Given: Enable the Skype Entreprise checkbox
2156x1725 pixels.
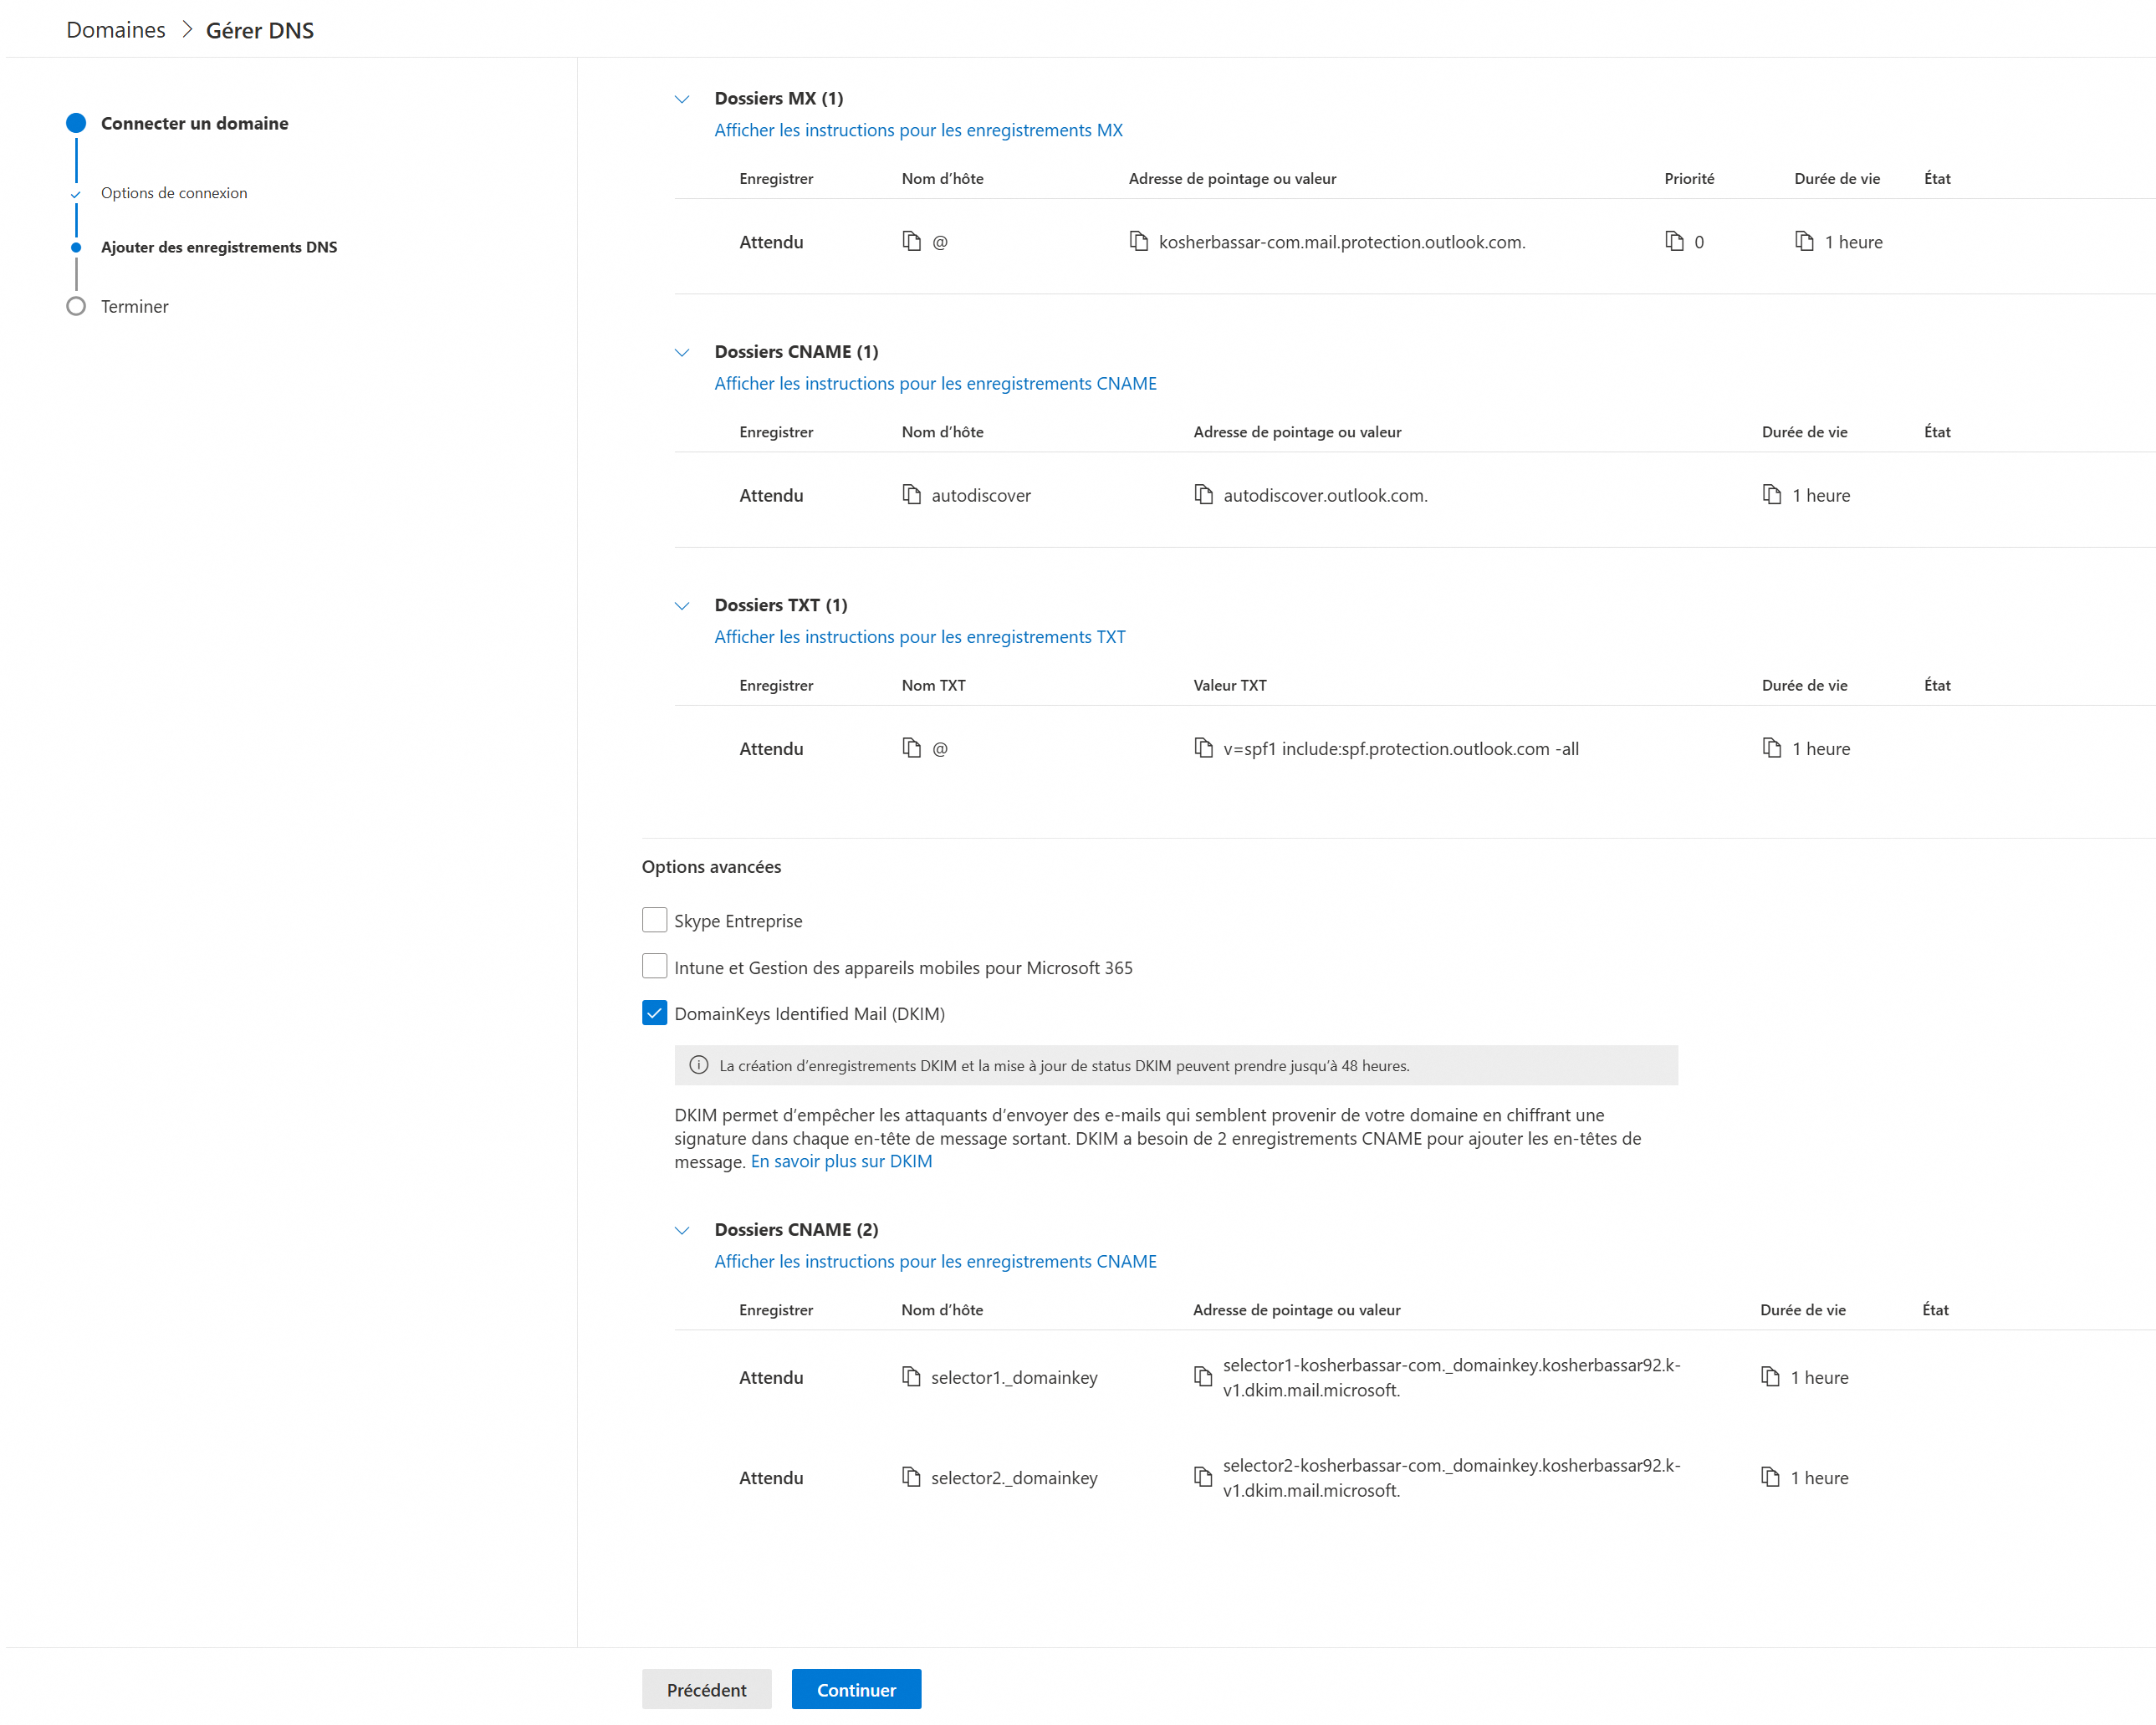Looking at the screenshot, I should coord(654,920).
